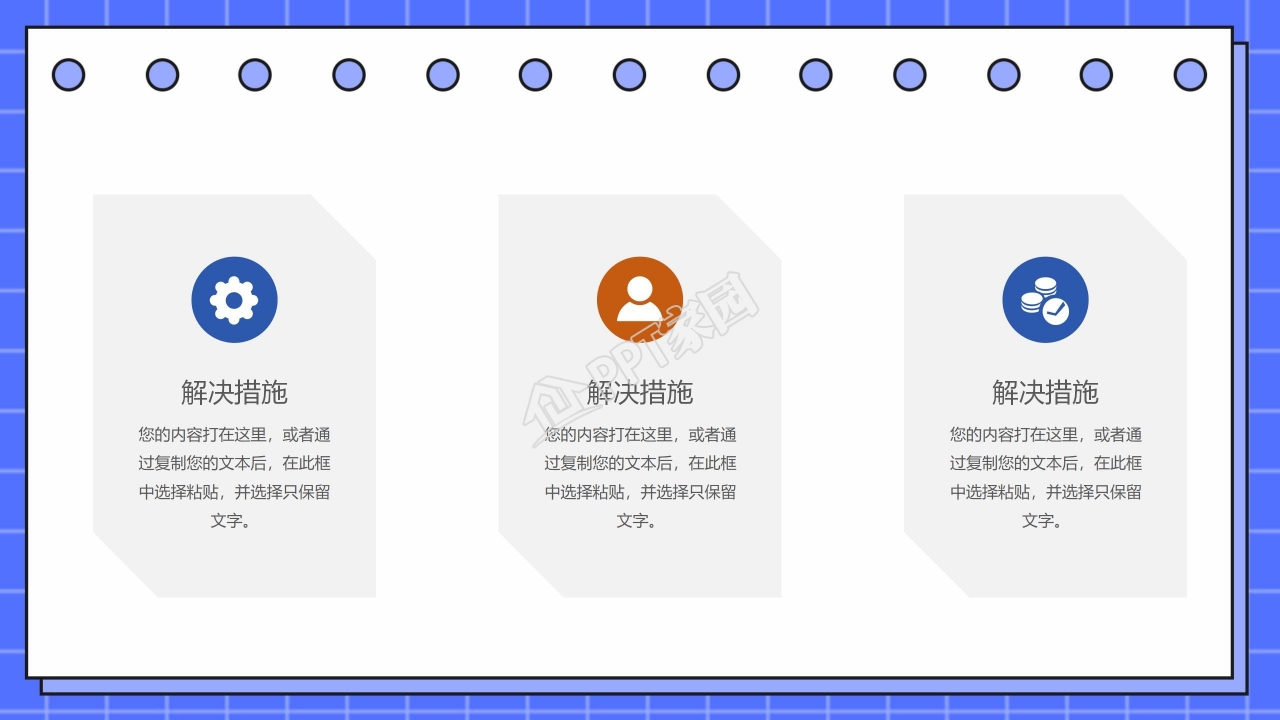Click the checkmark symbol inside the coins icon

click(x=1057, y=311)
